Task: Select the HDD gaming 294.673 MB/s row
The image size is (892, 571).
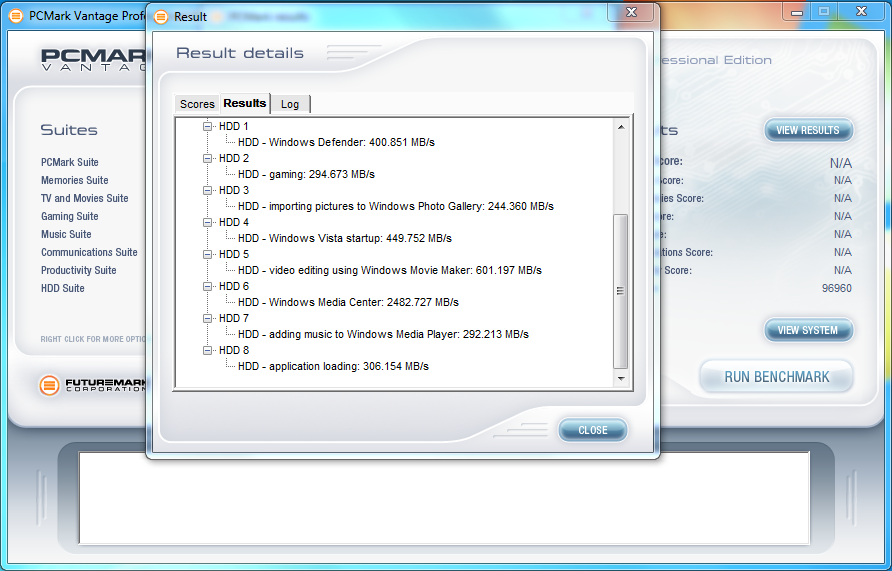Action: point(306,174)
